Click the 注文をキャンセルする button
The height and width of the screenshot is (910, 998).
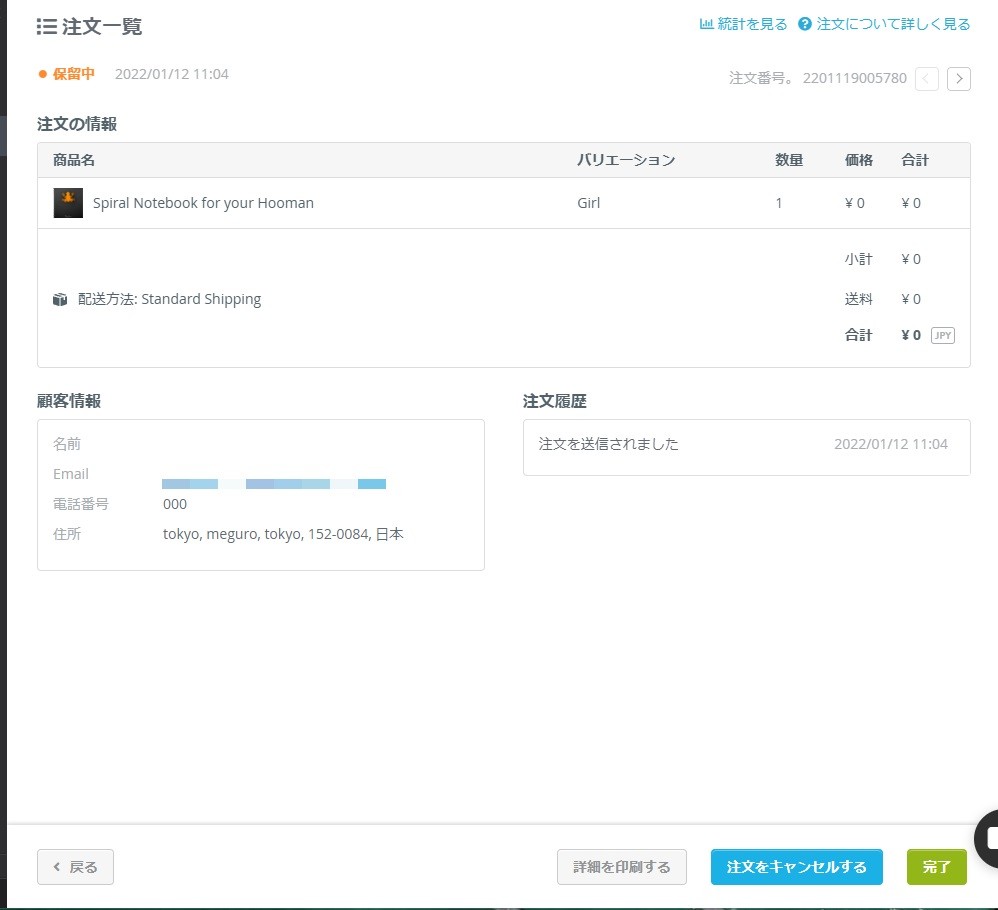click(797, 867)
